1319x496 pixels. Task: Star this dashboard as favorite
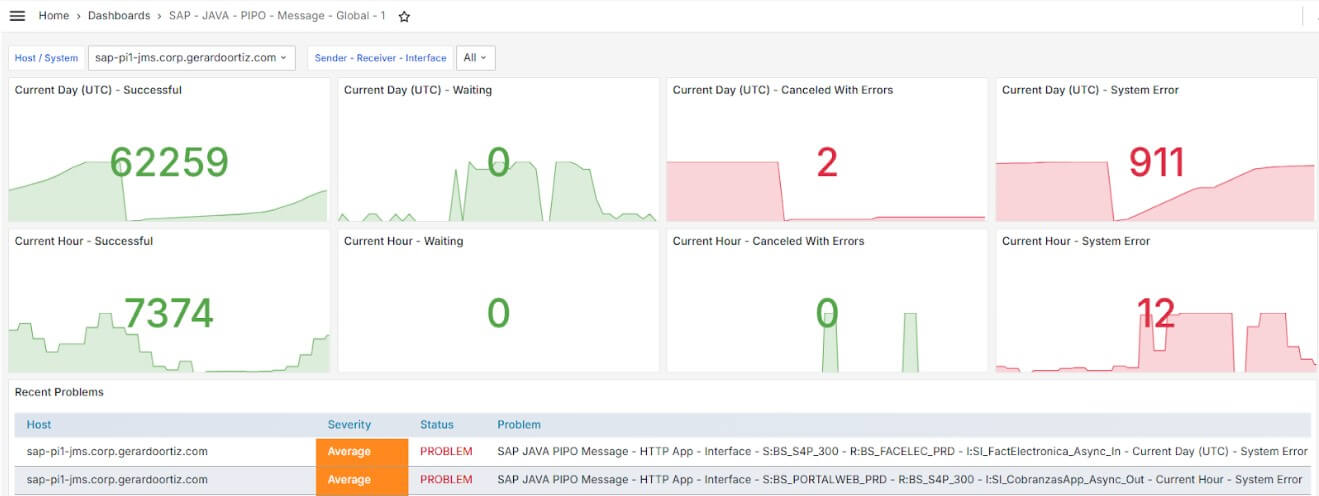click(404, 16)
